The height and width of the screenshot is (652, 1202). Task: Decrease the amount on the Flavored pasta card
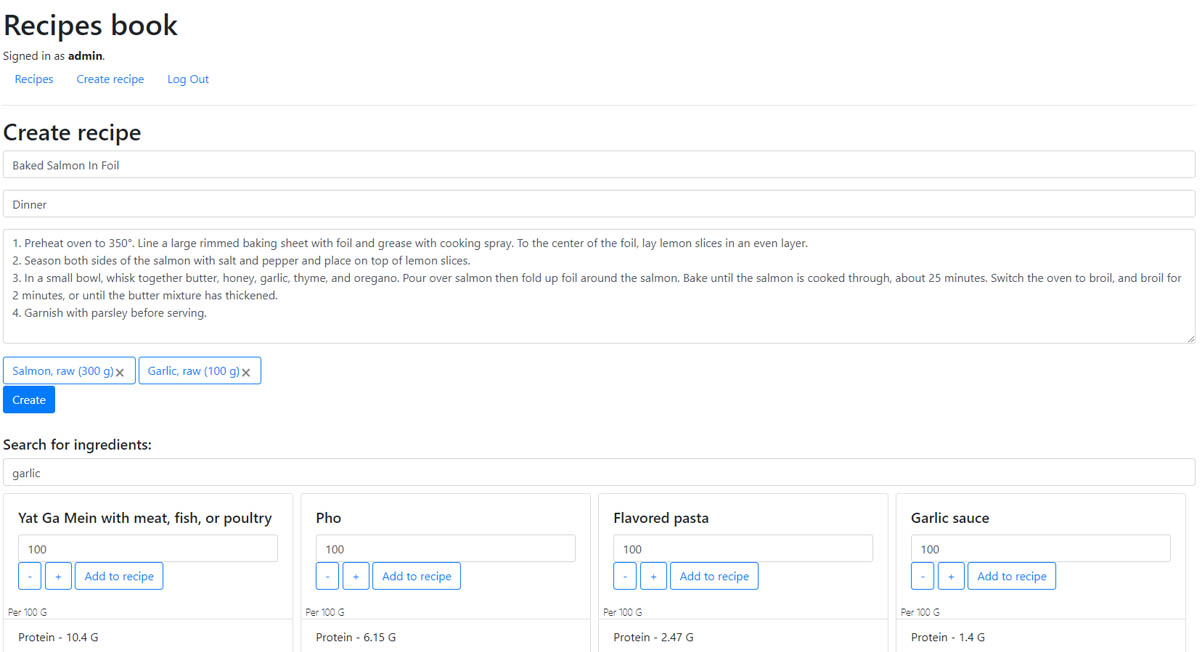point(624,576)
